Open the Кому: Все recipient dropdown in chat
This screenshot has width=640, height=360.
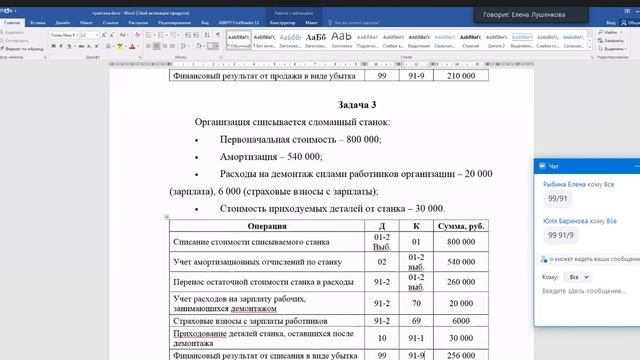point(578,277)
